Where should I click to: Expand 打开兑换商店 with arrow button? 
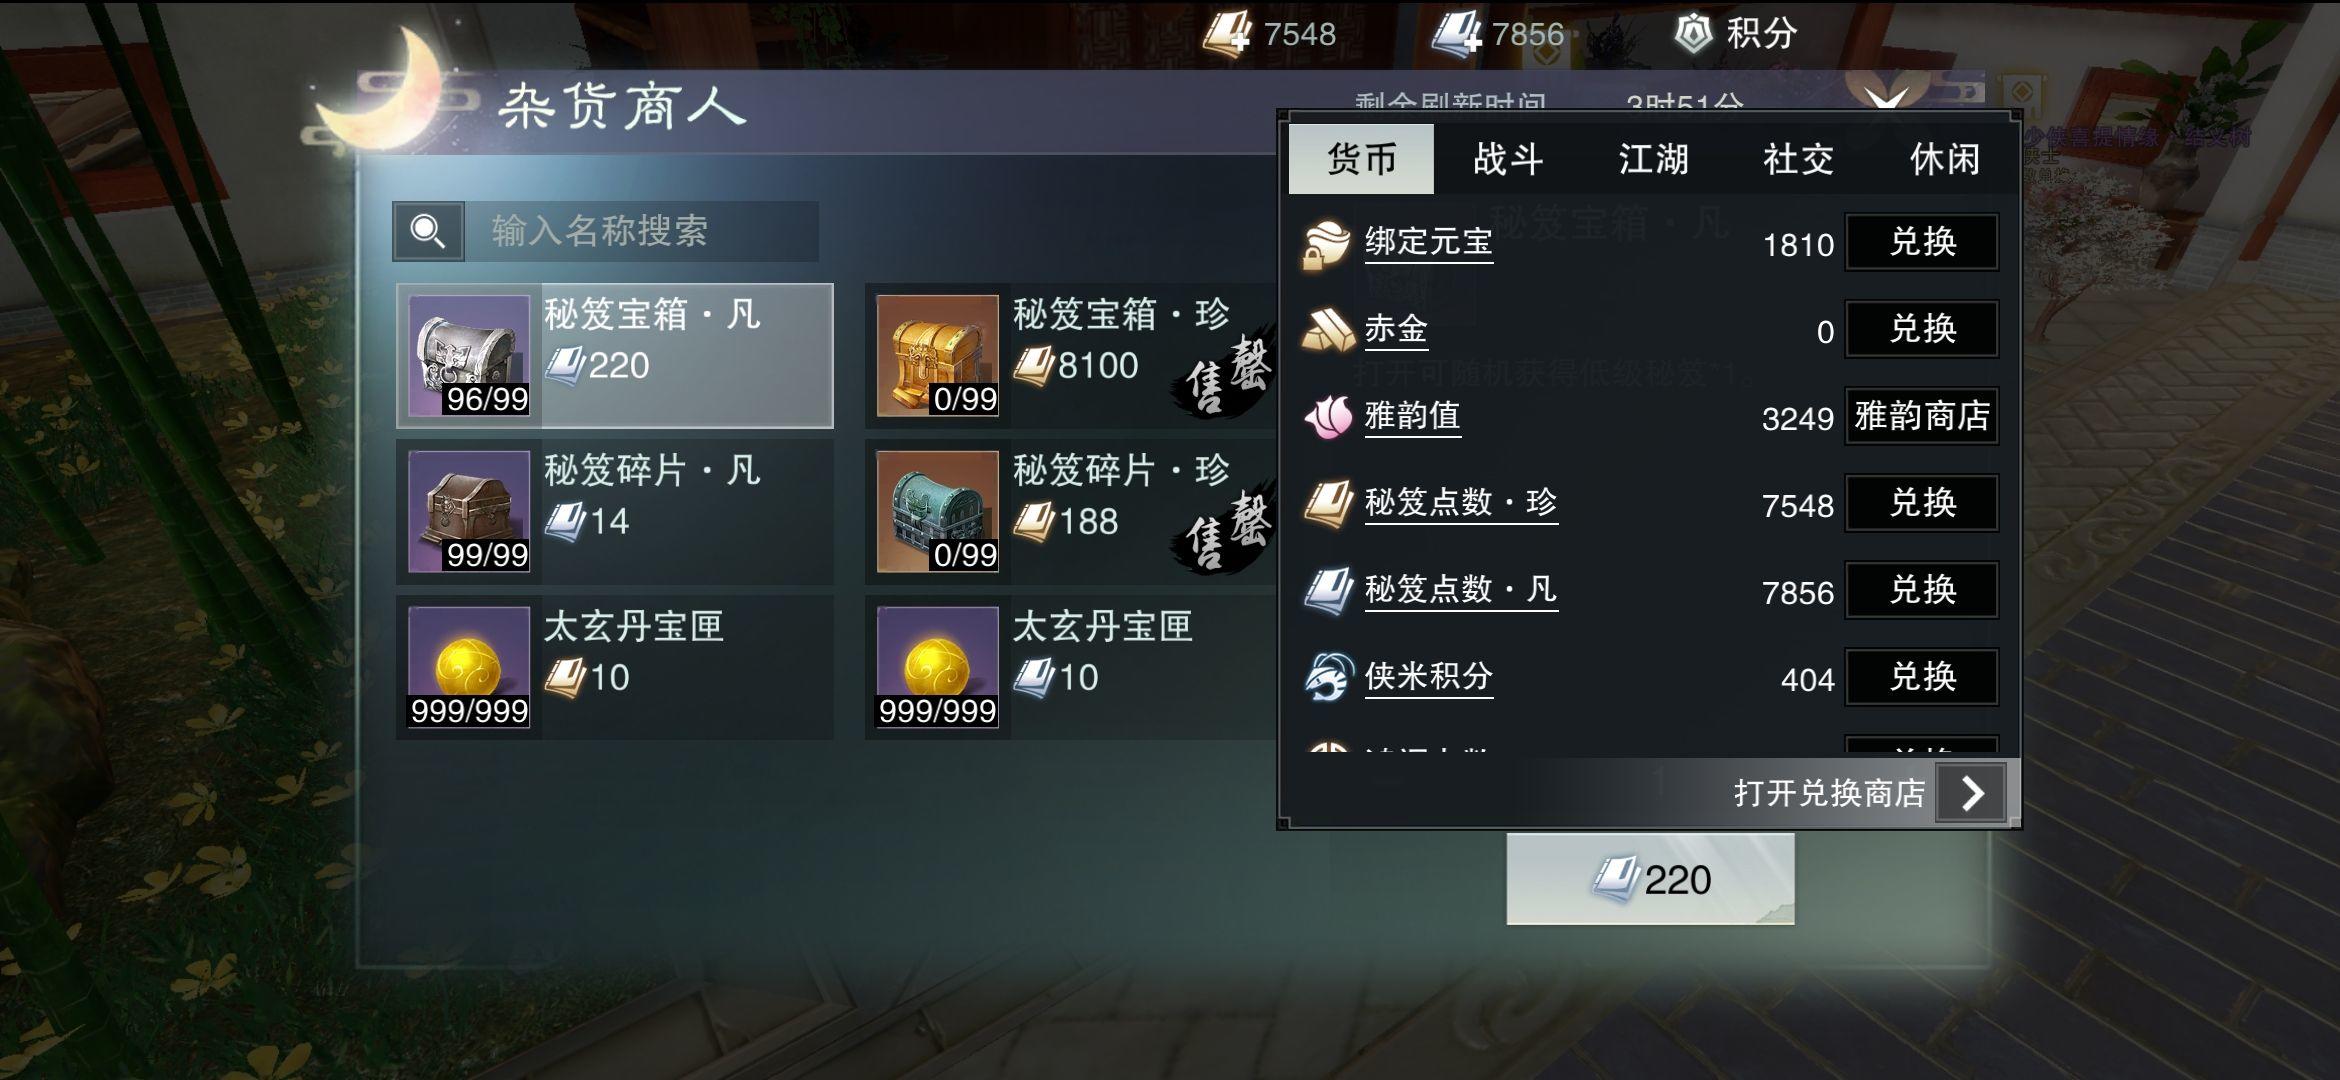coord(1971,794)
